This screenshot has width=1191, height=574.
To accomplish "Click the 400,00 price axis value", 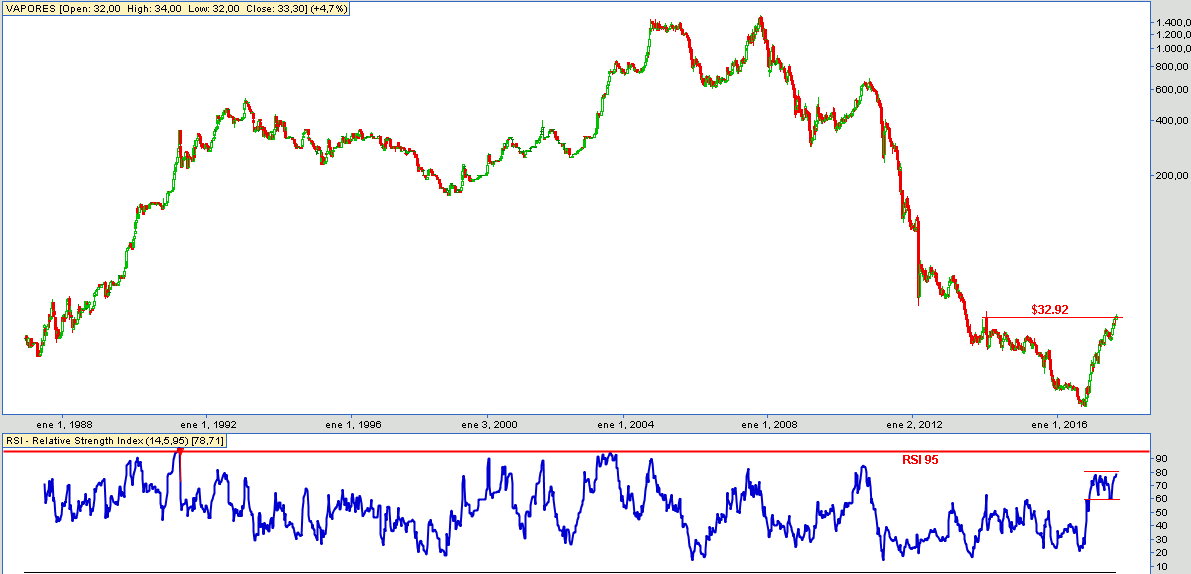I will tap(1172, 121).
